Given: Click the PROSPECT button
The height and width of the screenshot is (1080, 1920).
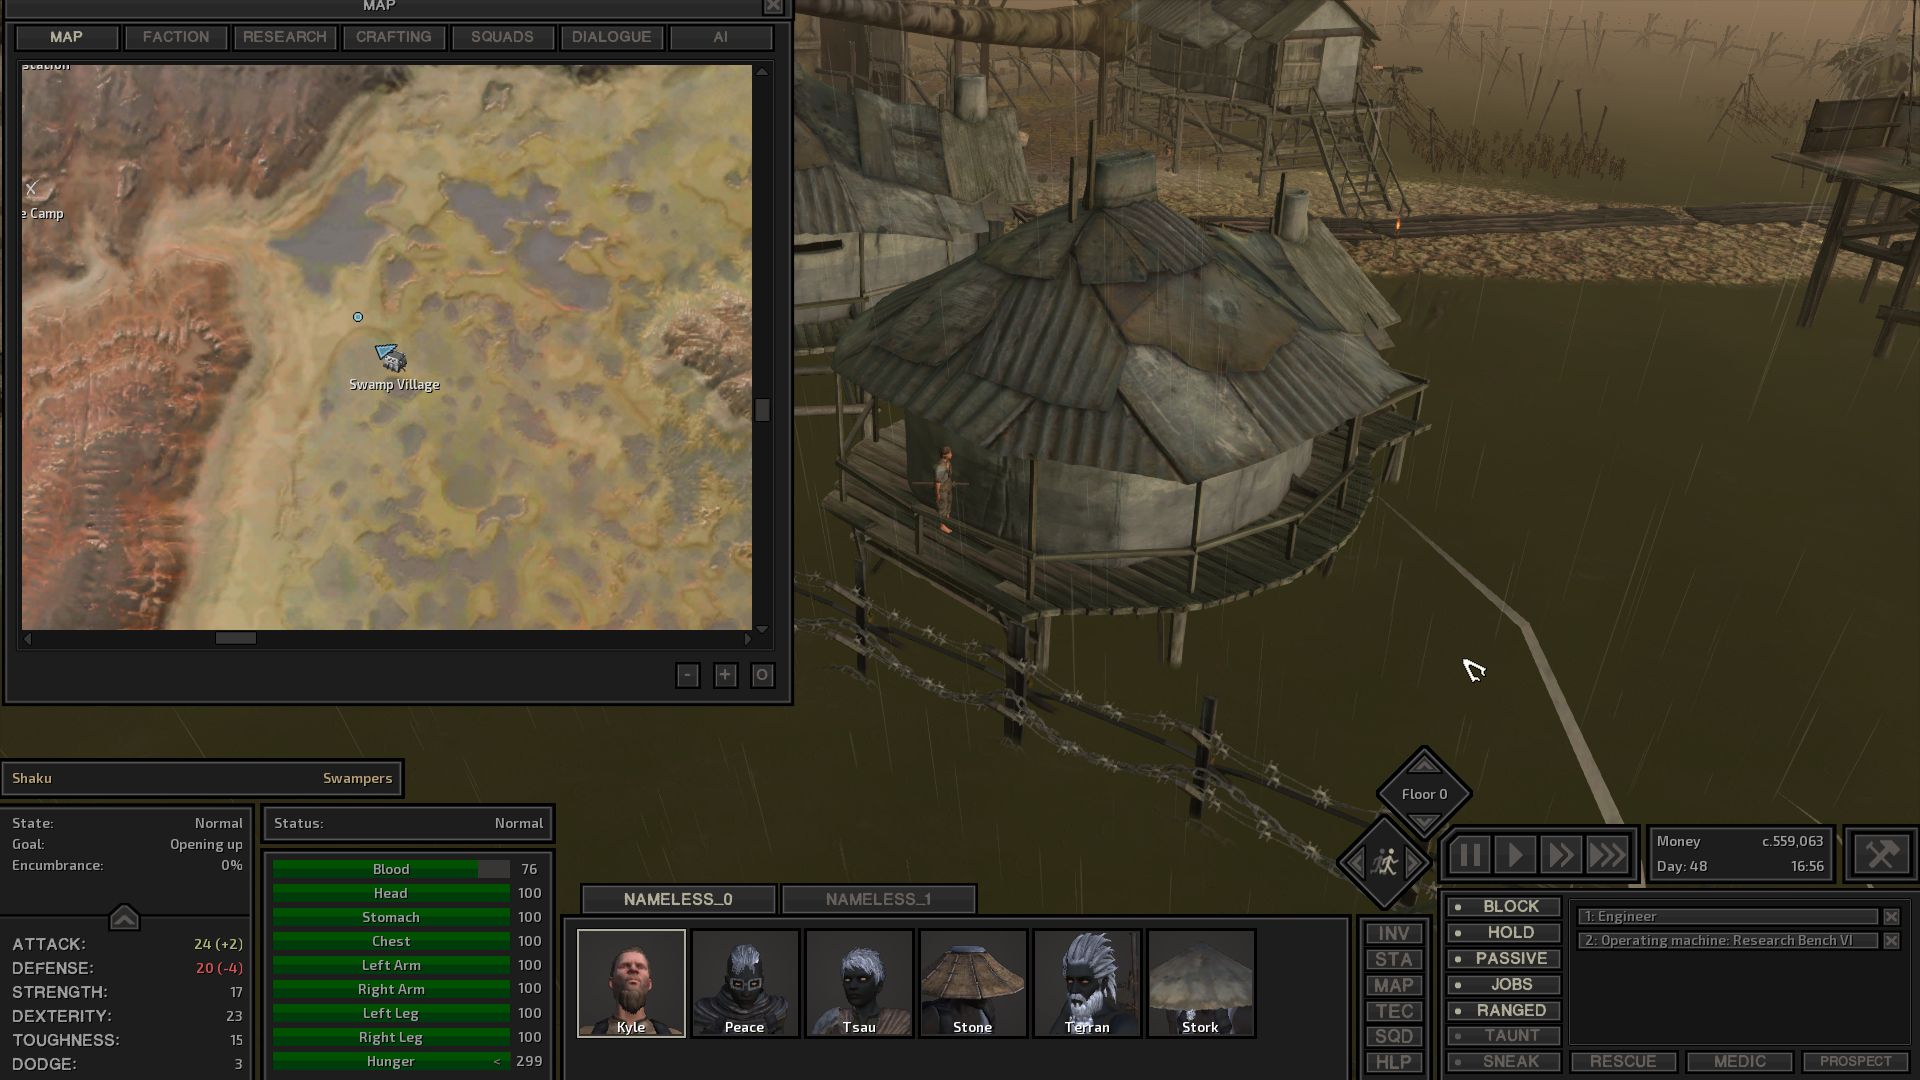Looking at the screenshot, I should point(1856,1062).
